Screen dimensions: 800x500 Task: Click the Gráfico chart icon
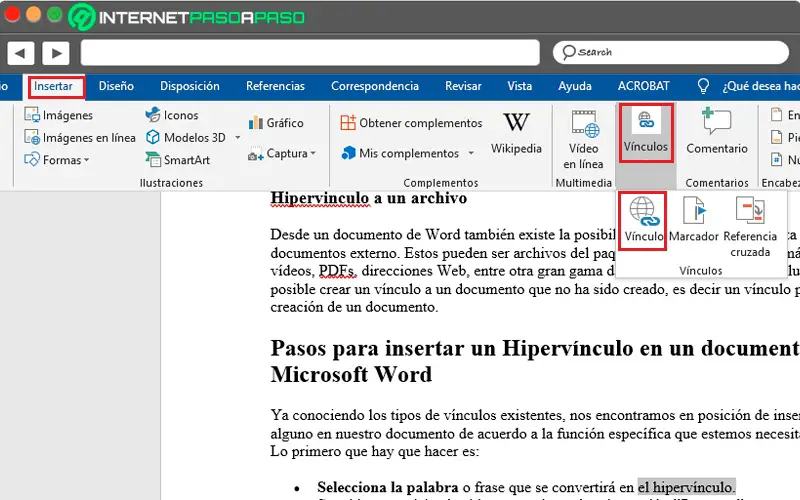click(254, 123)
